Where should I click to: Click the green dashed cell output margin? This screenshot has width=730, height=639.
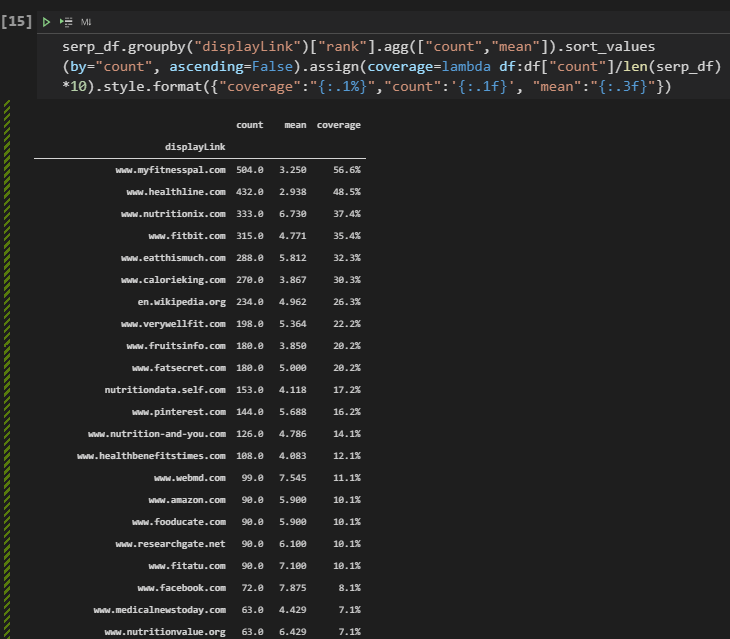click(x=7, y=369)
